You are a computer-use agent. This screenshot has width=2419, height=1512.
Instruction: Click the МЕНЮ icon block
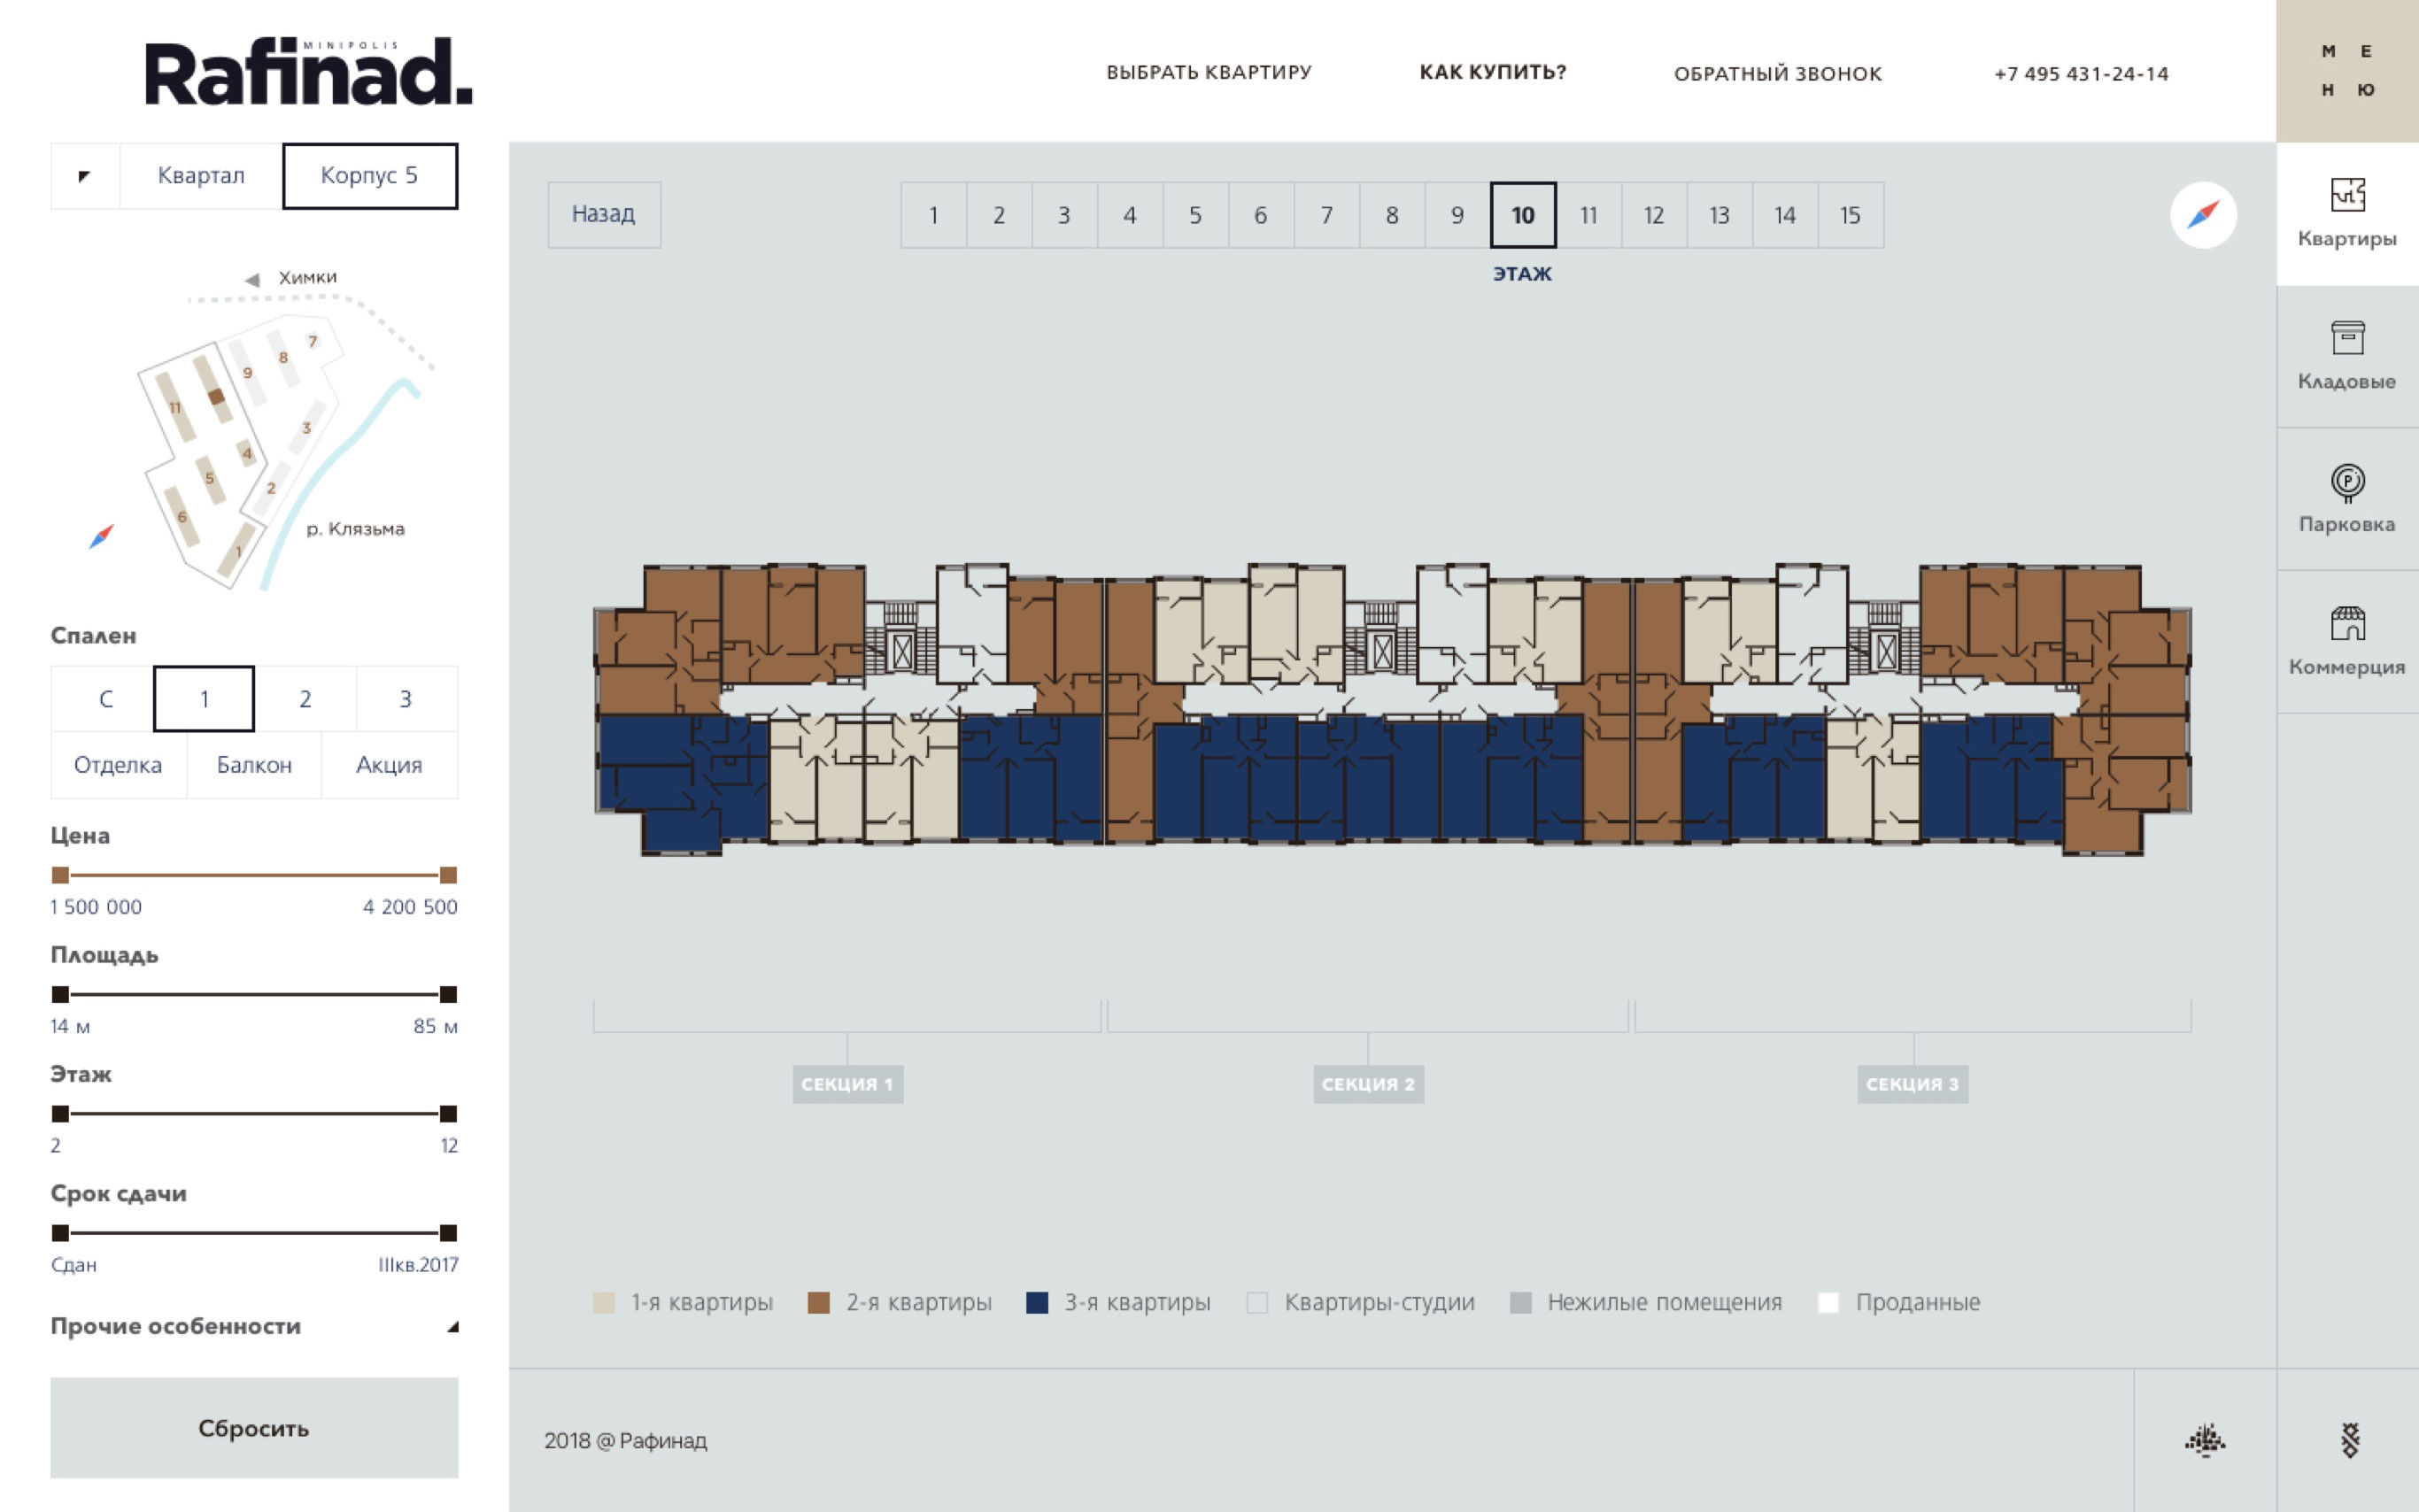point(2346,70)
